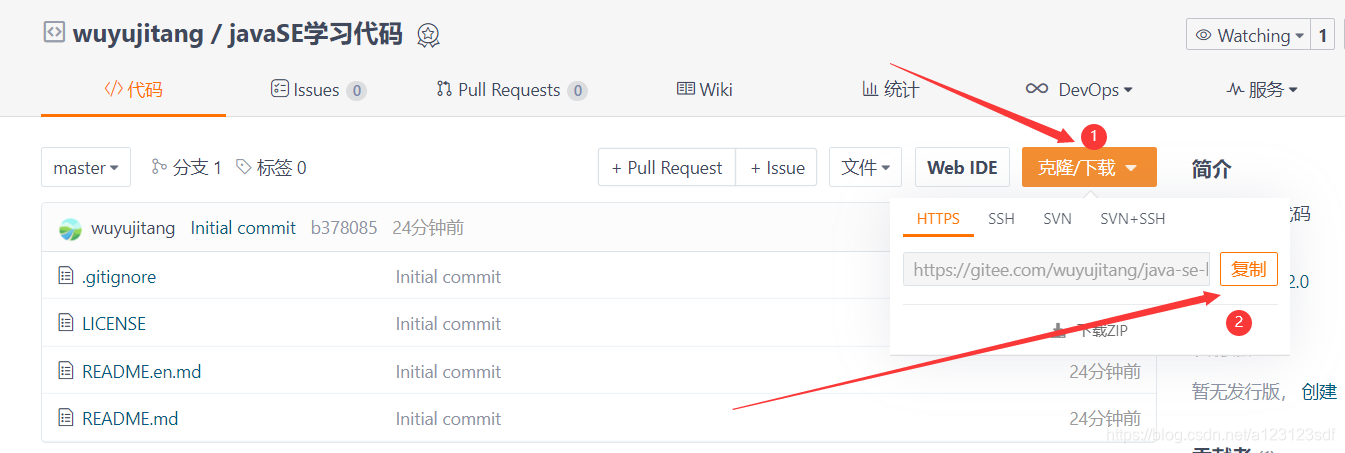View tags via 标签 0
This screenshot has width=1345, height=453.
click(271, 168)
